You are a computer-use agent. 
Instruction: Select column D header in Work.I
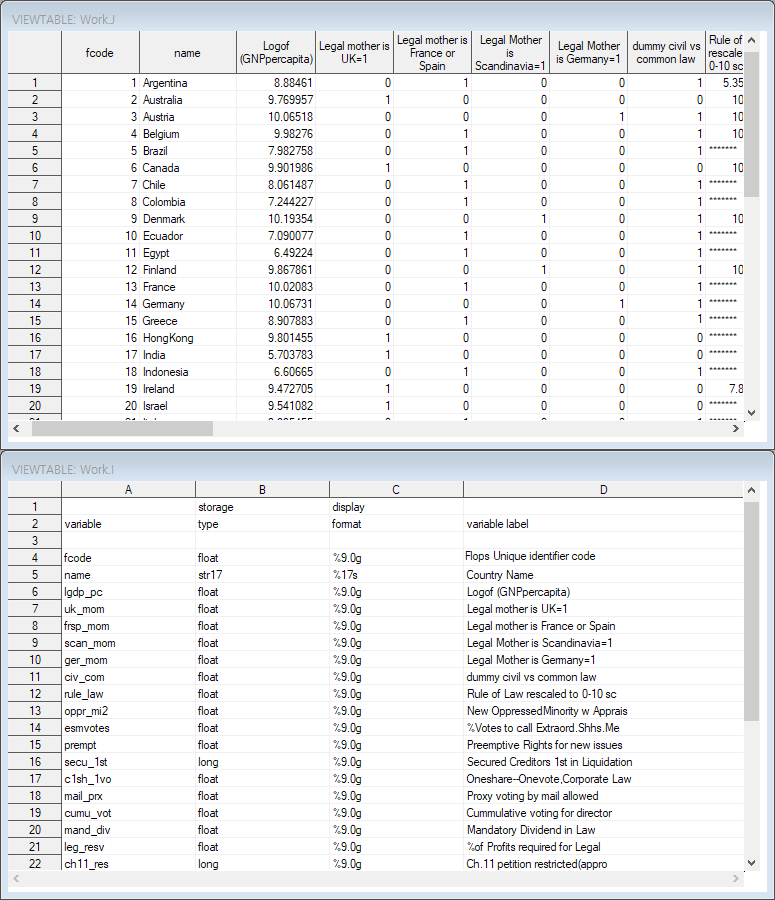(603, 490)
